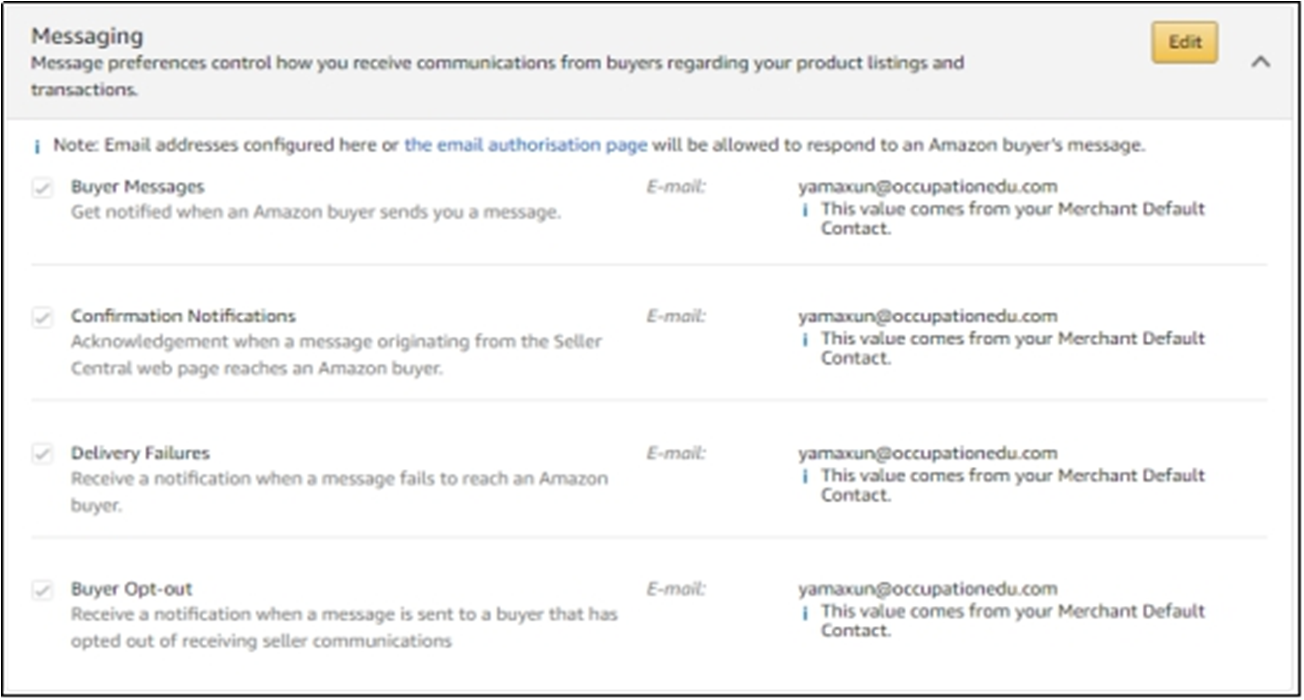This screenshot has width=1304, height=700.
Task: Click the info icon beside the Note text
Action: [37, 146]
